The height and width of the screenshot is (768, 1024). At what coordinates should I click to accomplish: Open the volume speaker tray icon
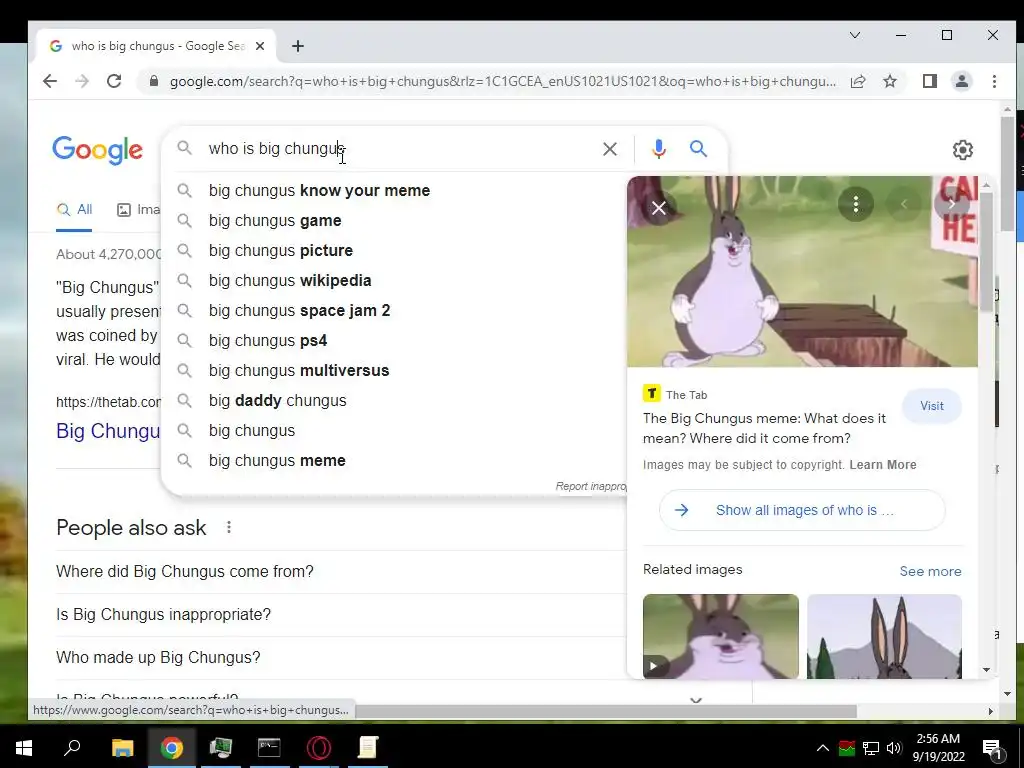tap(894, 748)
